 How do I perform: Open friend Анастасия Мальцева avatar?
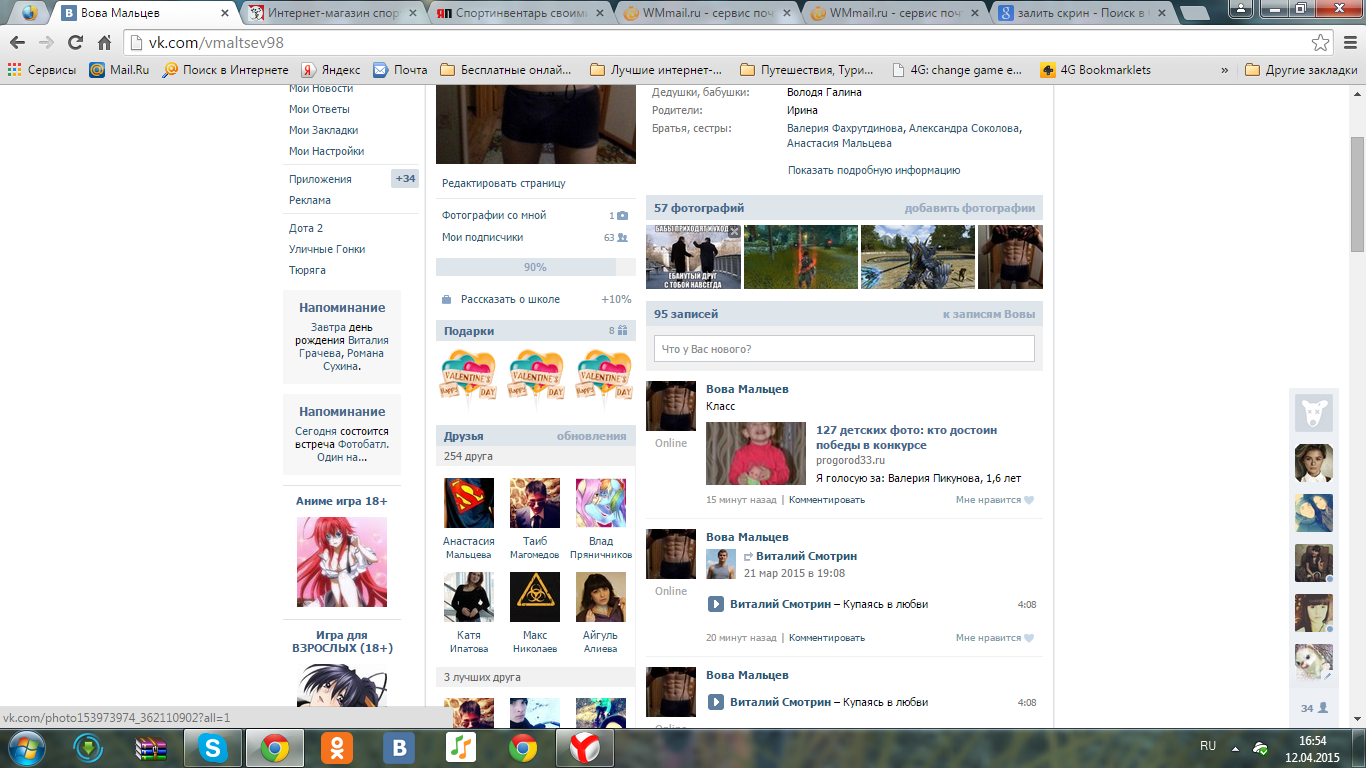pos(469,503)
